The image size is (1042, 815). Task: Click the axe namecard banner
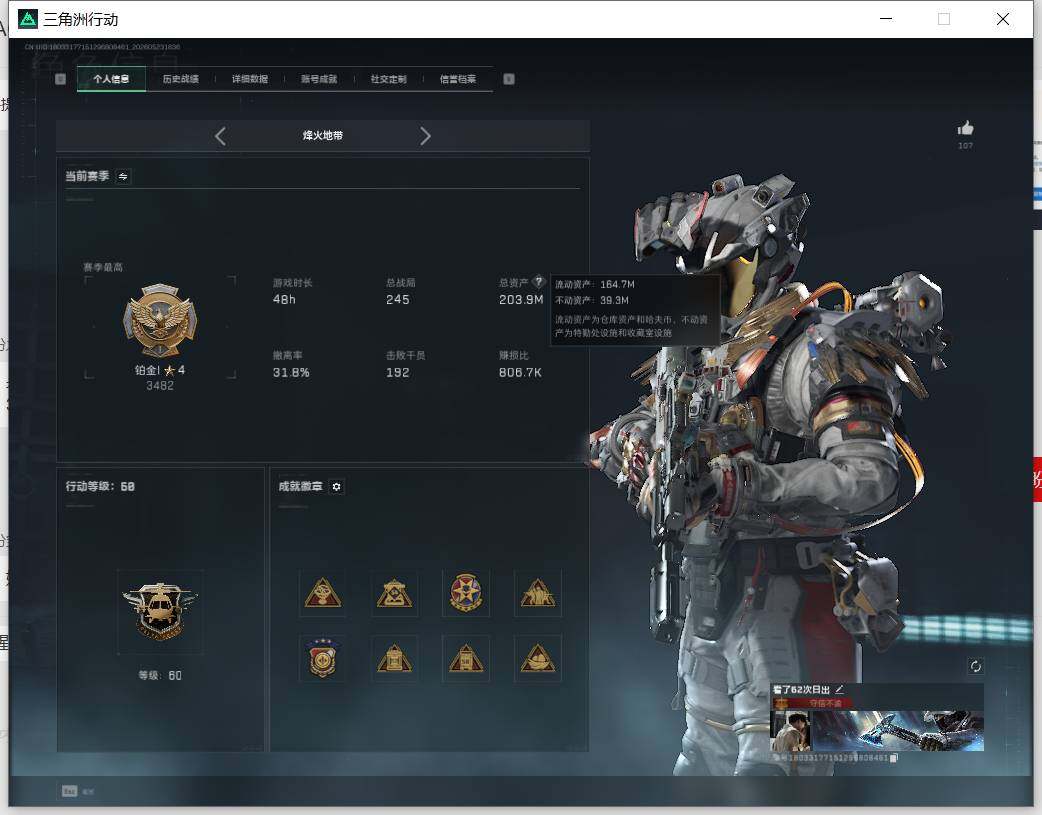coord(898,731)
